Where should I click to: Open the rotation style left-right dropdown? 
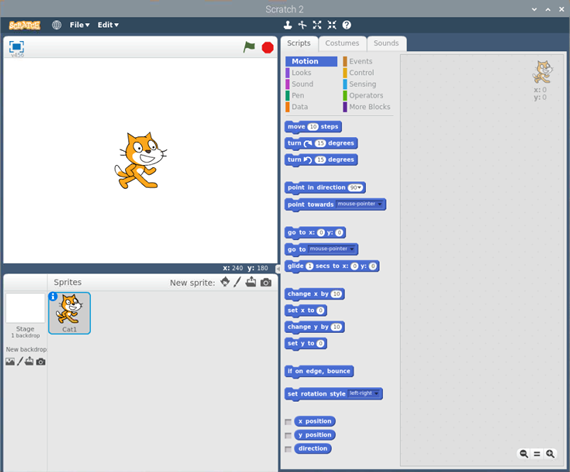[364, 393]
